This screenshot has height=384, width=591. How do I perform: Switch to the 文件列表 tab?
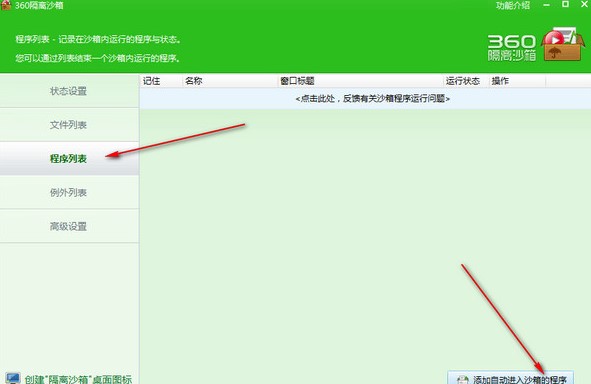[69, 125]
